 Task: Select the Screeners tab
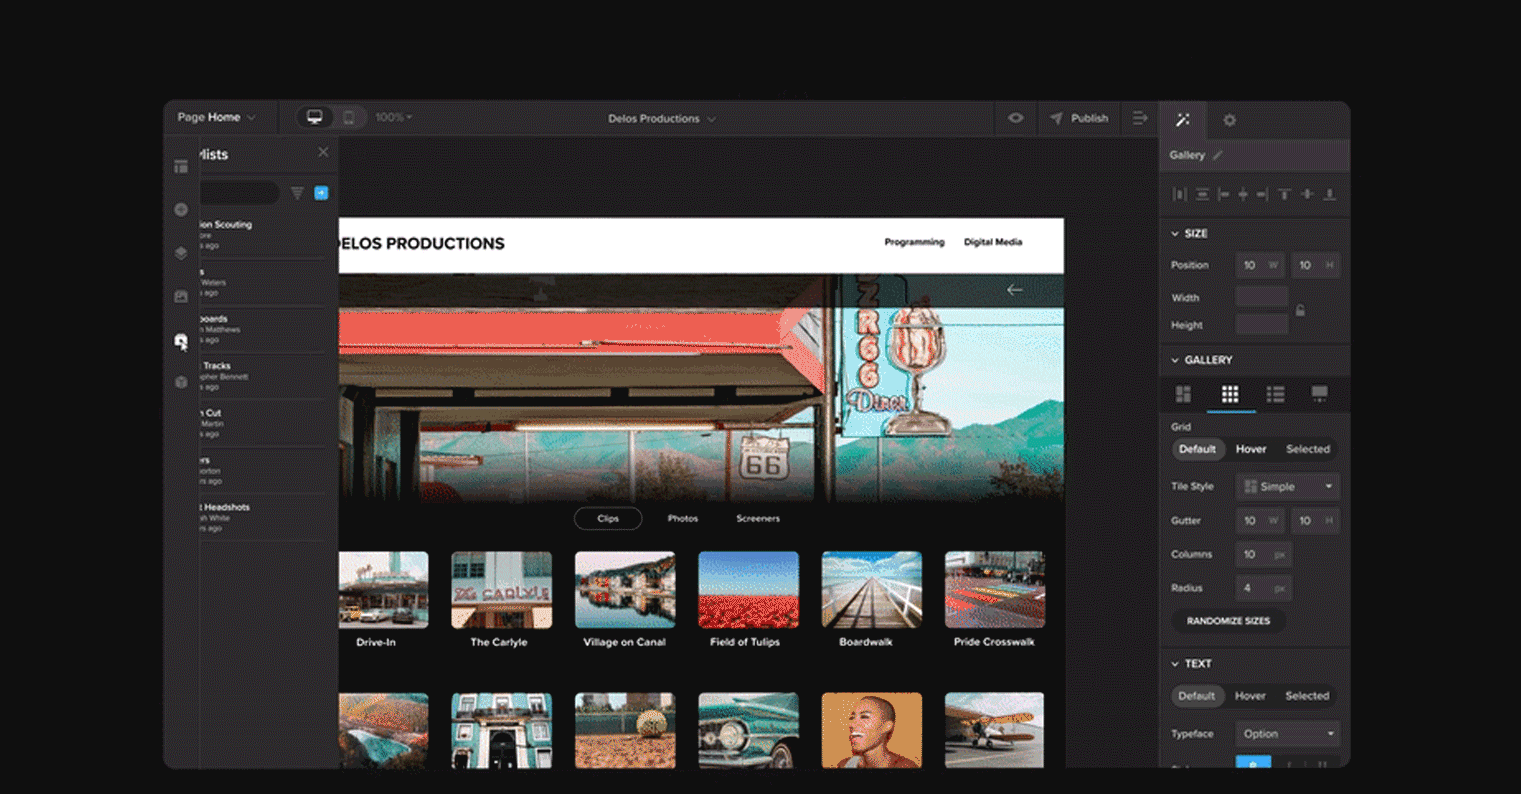tap(758, 518)
